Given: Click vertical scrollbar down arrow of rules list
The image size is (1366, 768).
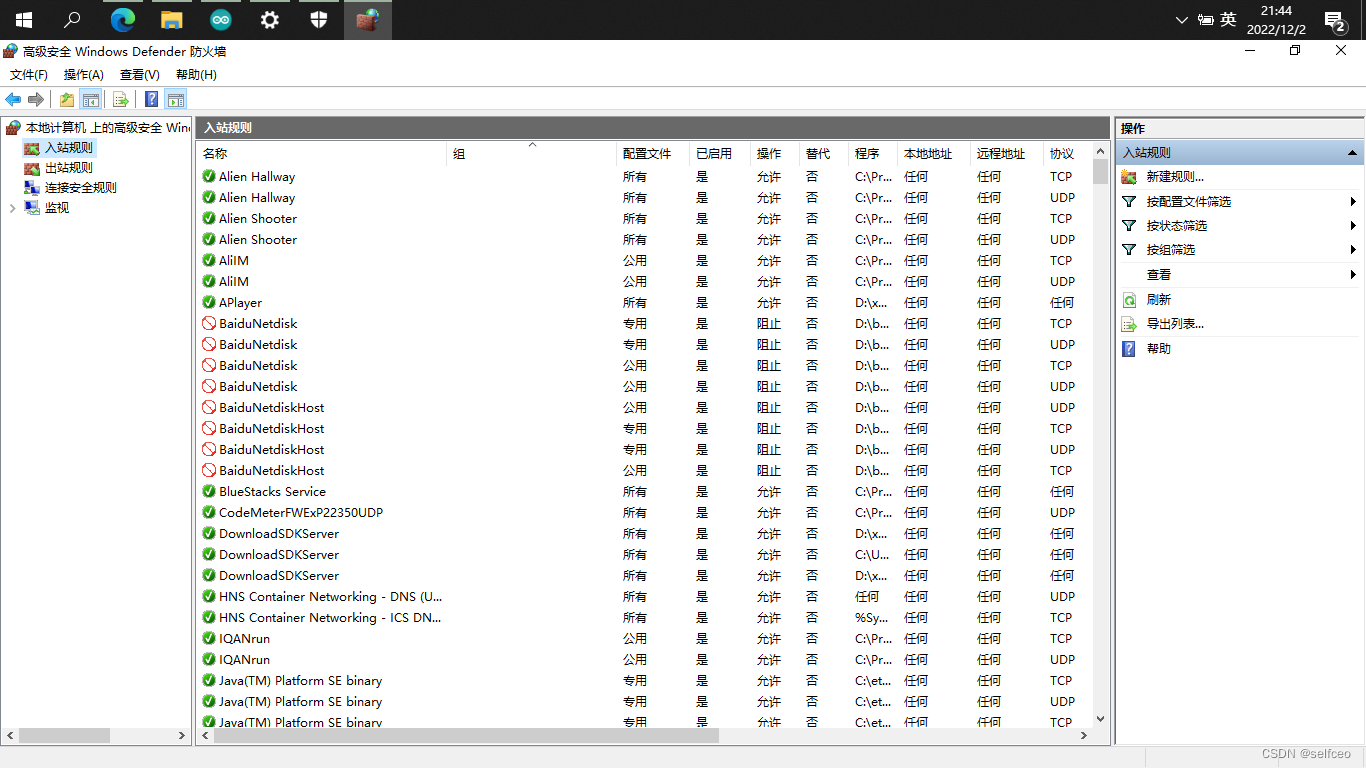Looking at the screenshot, I should [1100, 718].
